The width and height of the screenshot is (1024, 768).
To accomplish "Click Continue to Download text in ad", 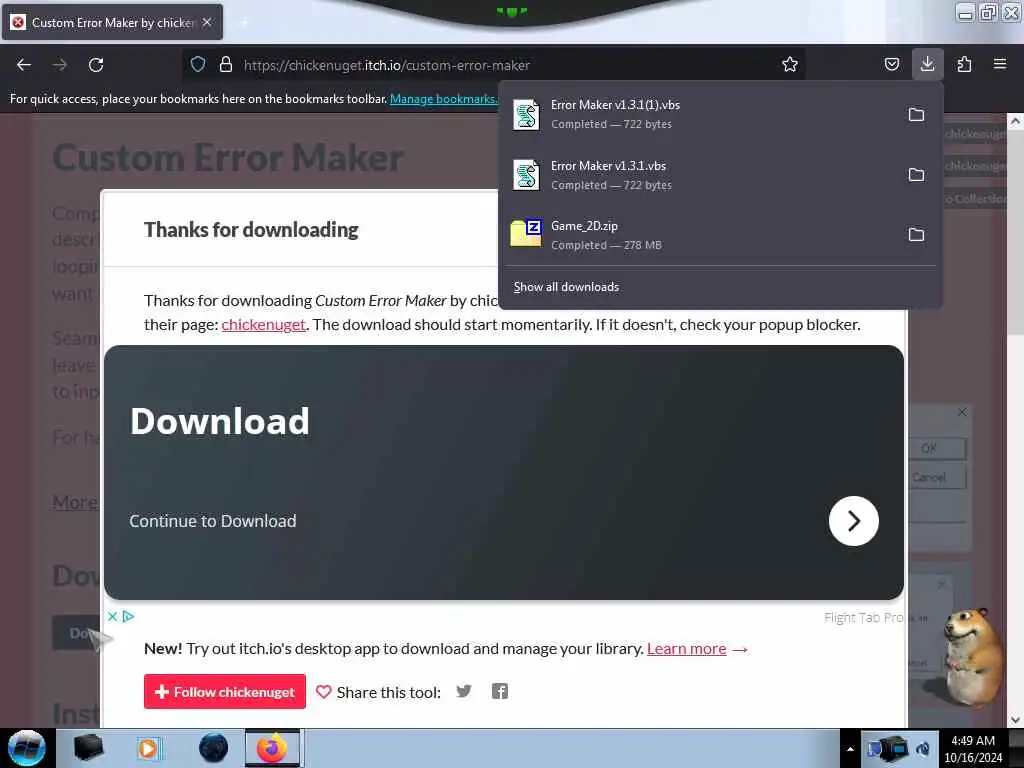I will tap(213, 520).
